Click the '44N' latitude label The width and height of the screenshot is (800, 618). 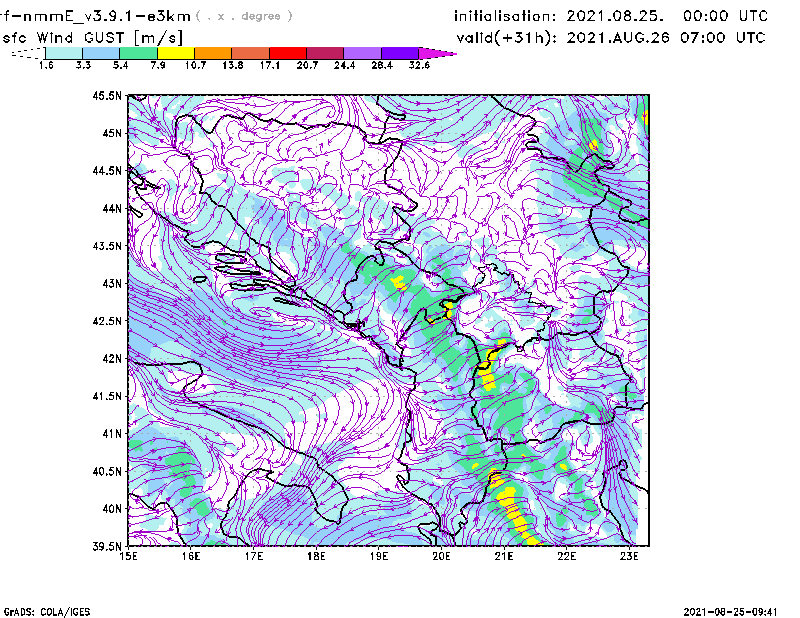pyautogui.click(x=112, y=208)
